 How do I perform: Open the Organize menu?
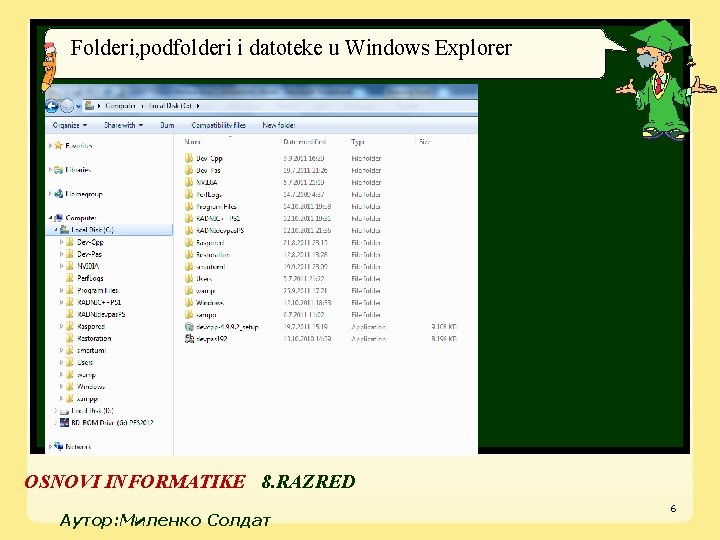click(x=70, y=125)
